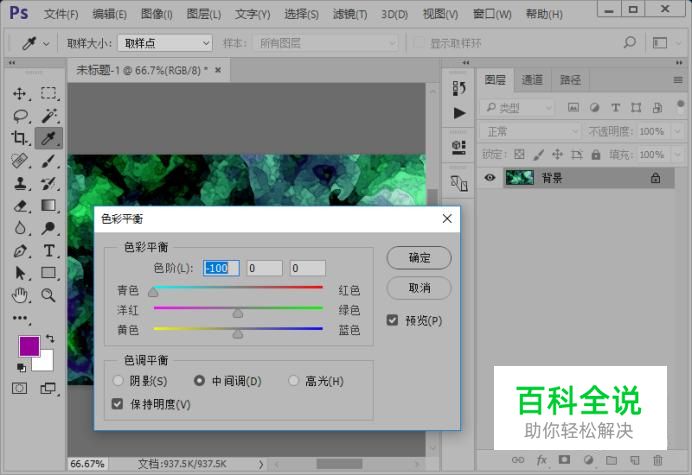Toggle the 显示取样环 checkbox

(x=419, y=43)
